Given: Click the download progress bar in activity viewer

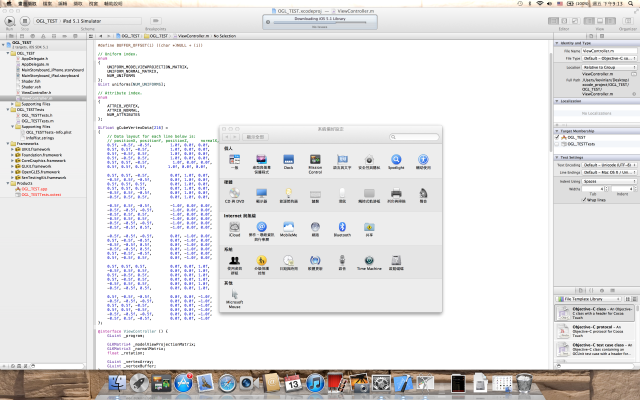Looking at the screenshot, I should coord(320,23).
